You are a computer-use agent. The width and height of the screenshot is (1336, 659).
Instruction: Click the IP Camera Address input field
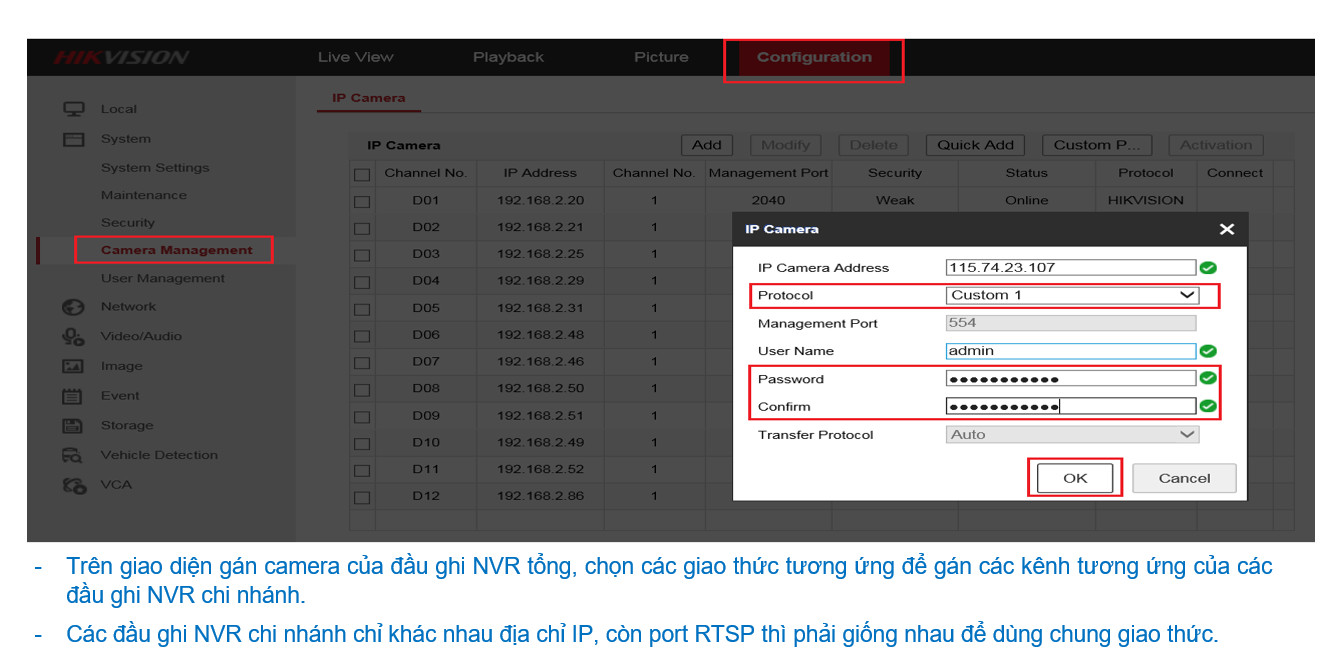[1070, 268]
